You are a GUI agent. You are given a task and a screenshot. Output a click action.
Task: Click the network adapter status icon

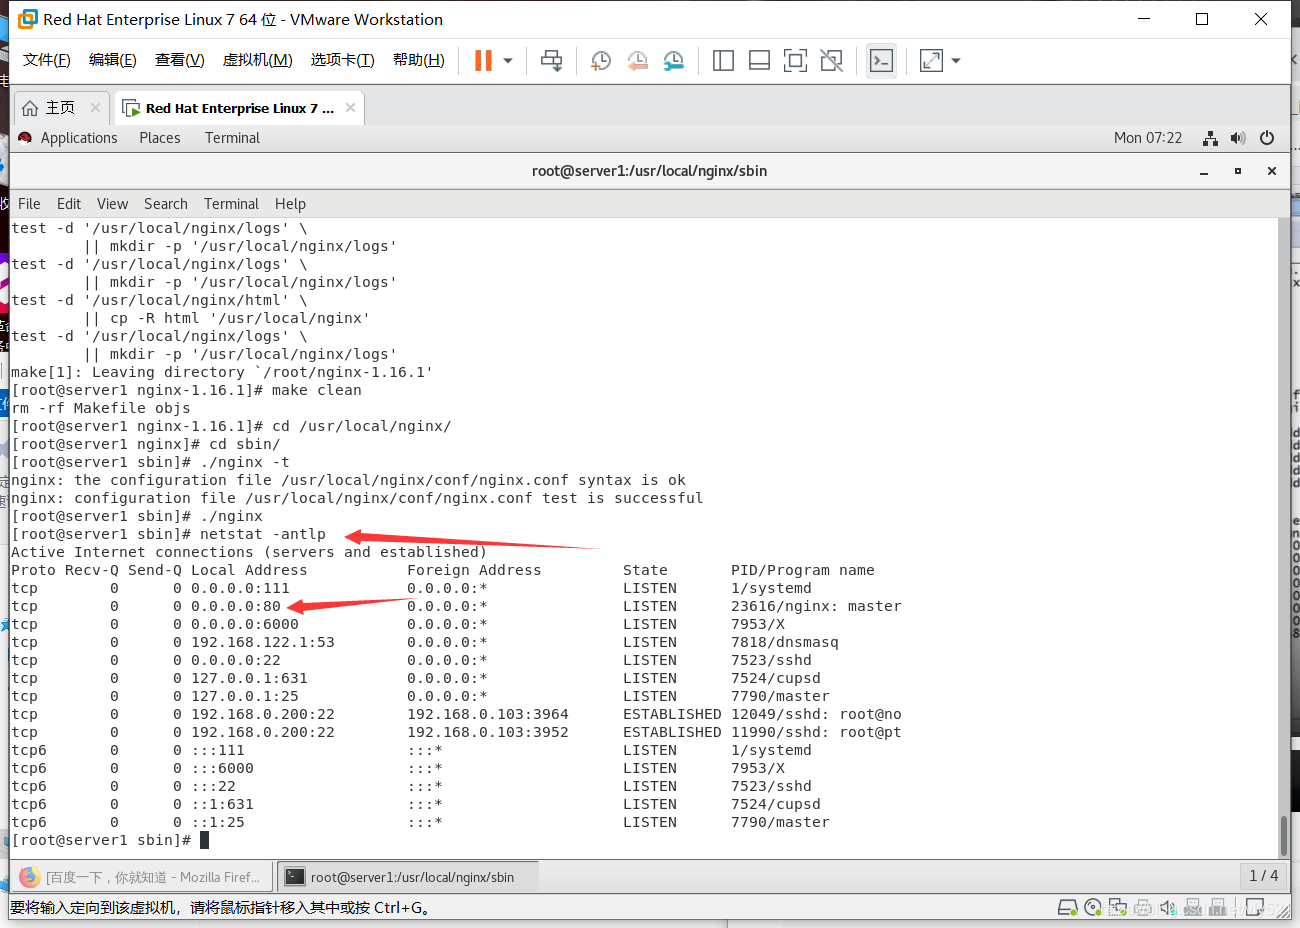pos(1118,908)
